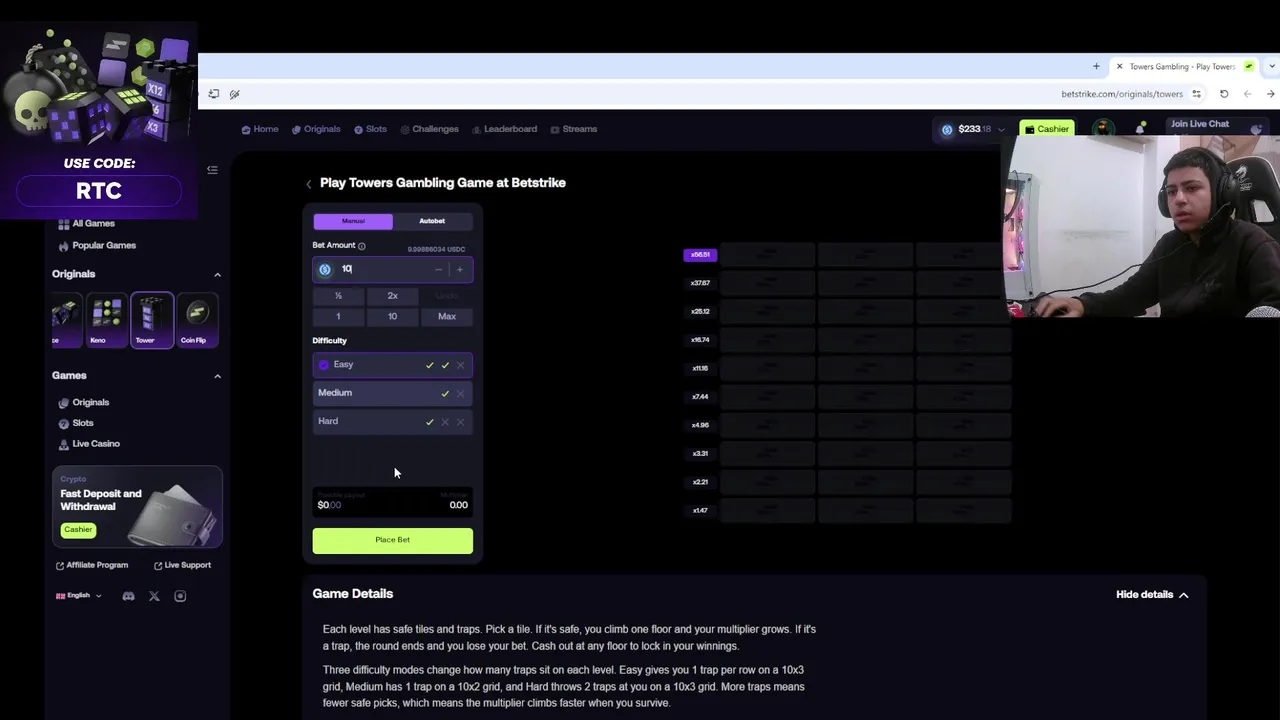Open Originals in top navigation
The image size is (1280, 720).
pyautogui.click(x=316, y=129)
